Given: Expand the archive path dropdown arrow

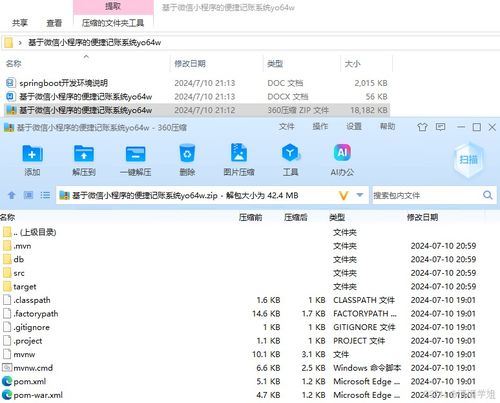Looking at the screenshot, I should pos(360,195).
